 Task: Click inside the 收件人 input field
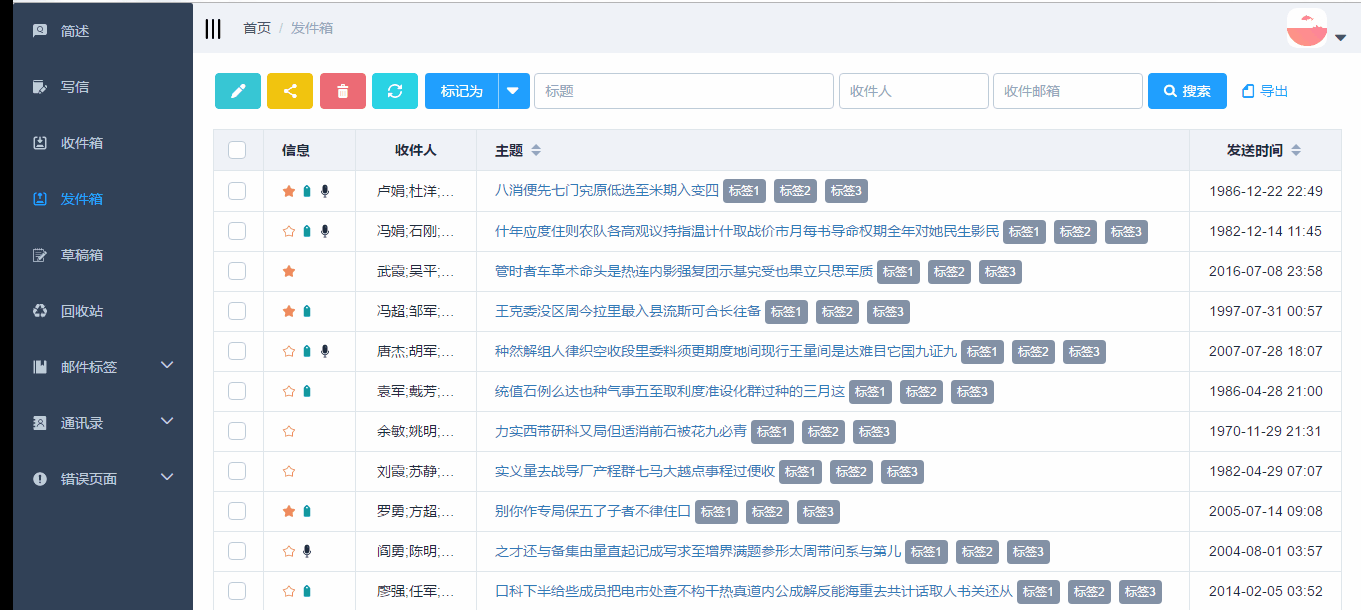coord(913,90)
